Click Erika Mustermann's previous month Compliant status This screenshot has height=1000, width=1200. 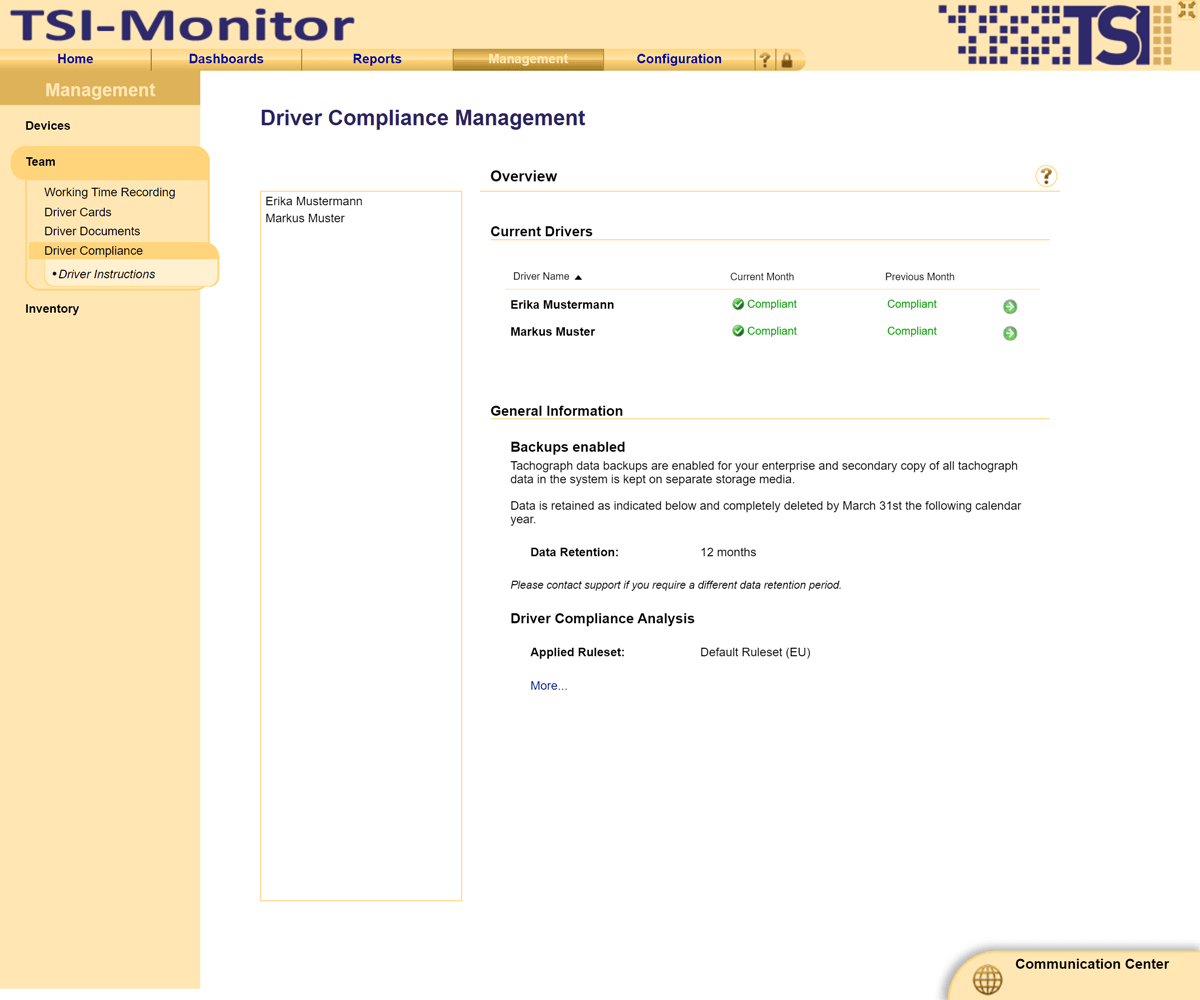(x=912, y=304)
